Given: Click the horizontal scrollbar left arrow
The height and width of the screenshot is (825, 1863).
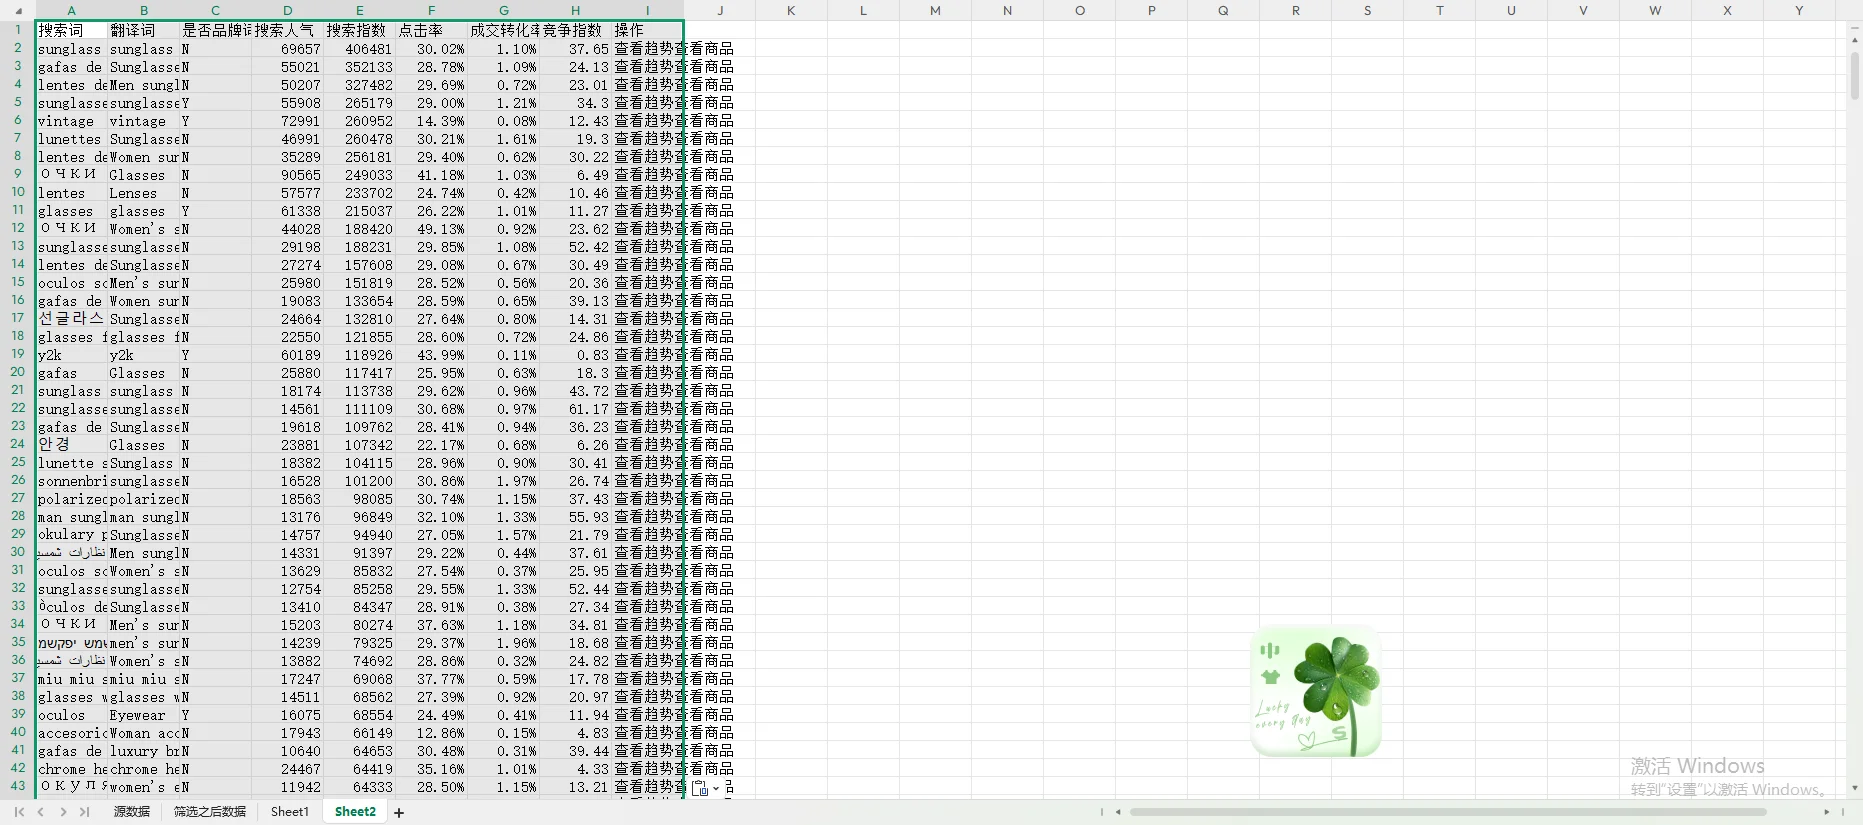Looking at the screenshot, I should click(x=1118, y=812).
